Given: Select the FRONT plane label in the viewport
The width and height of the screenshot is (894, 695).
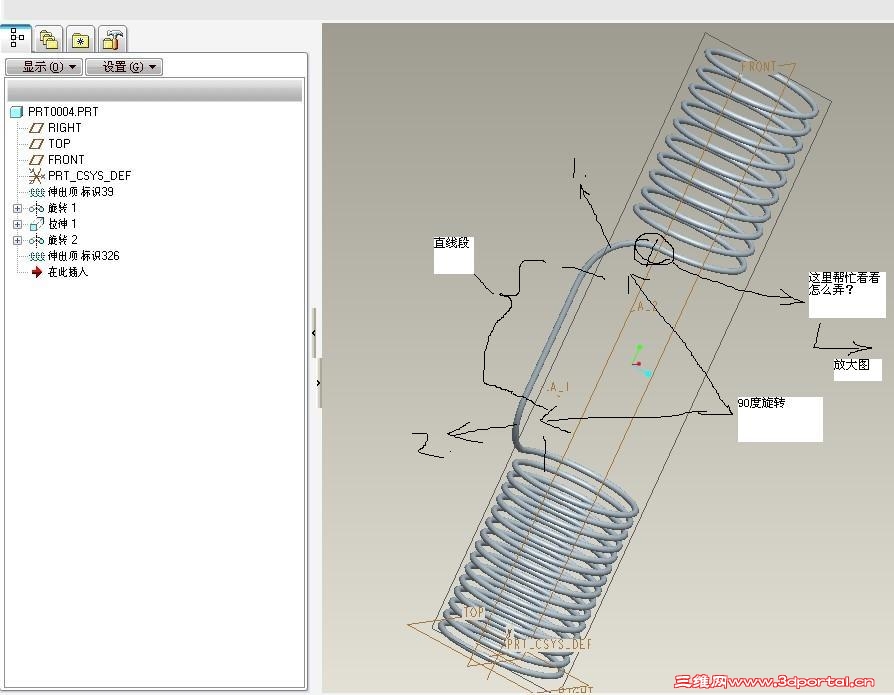Looking at the screenshot, I should (759, 67).
